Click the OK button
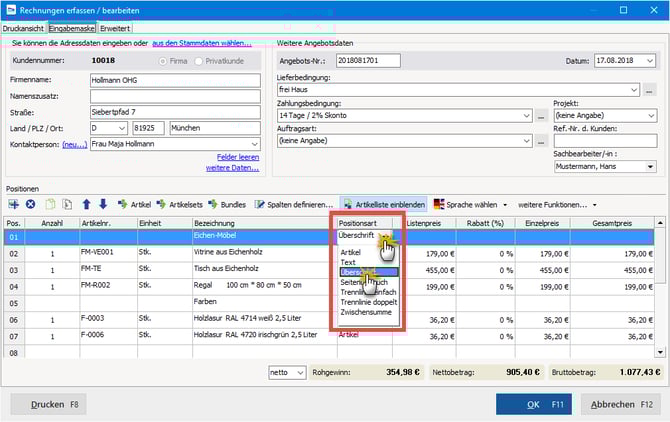This screenshot has height=422, width=670. coord(534,404)
